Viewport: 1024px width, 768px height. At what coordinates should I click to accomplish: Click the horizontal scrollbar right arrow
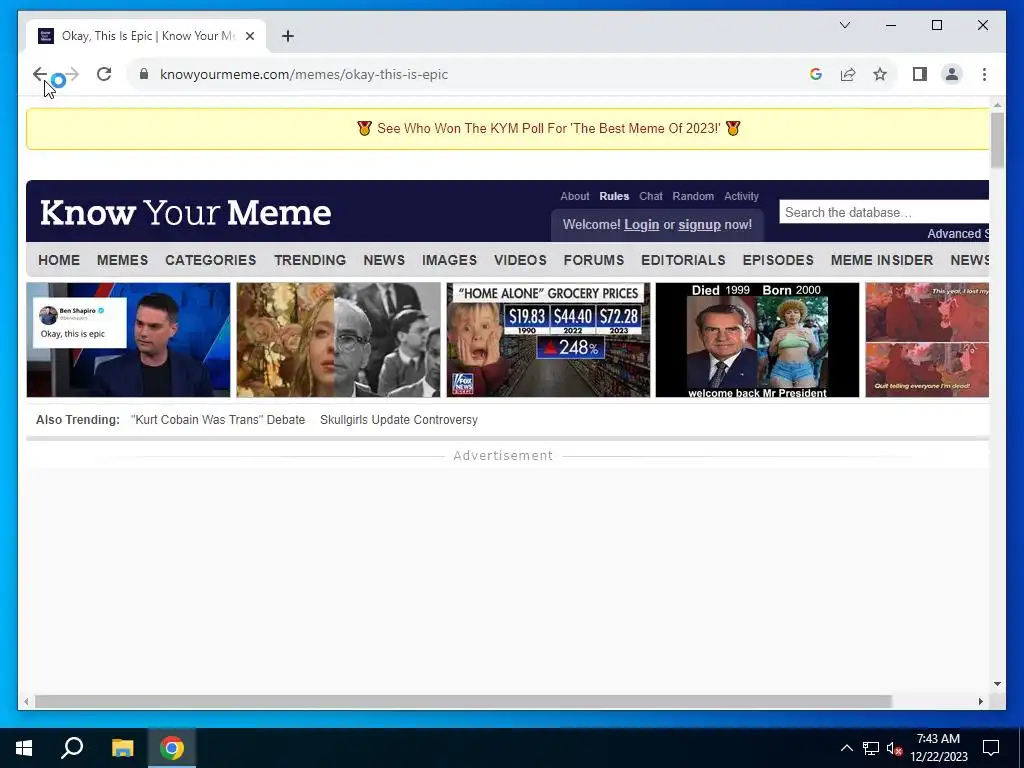pos(980,701)
